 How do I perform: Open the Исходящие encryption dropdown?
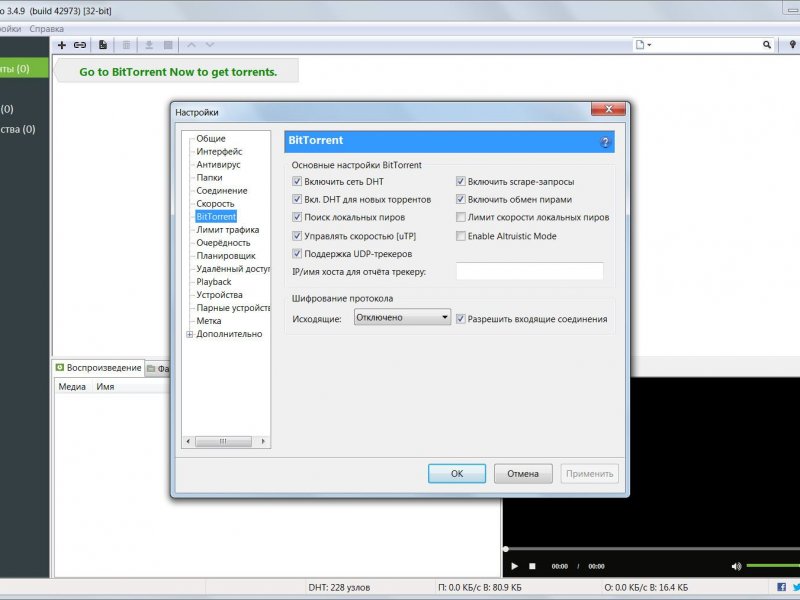pos(402,317)
